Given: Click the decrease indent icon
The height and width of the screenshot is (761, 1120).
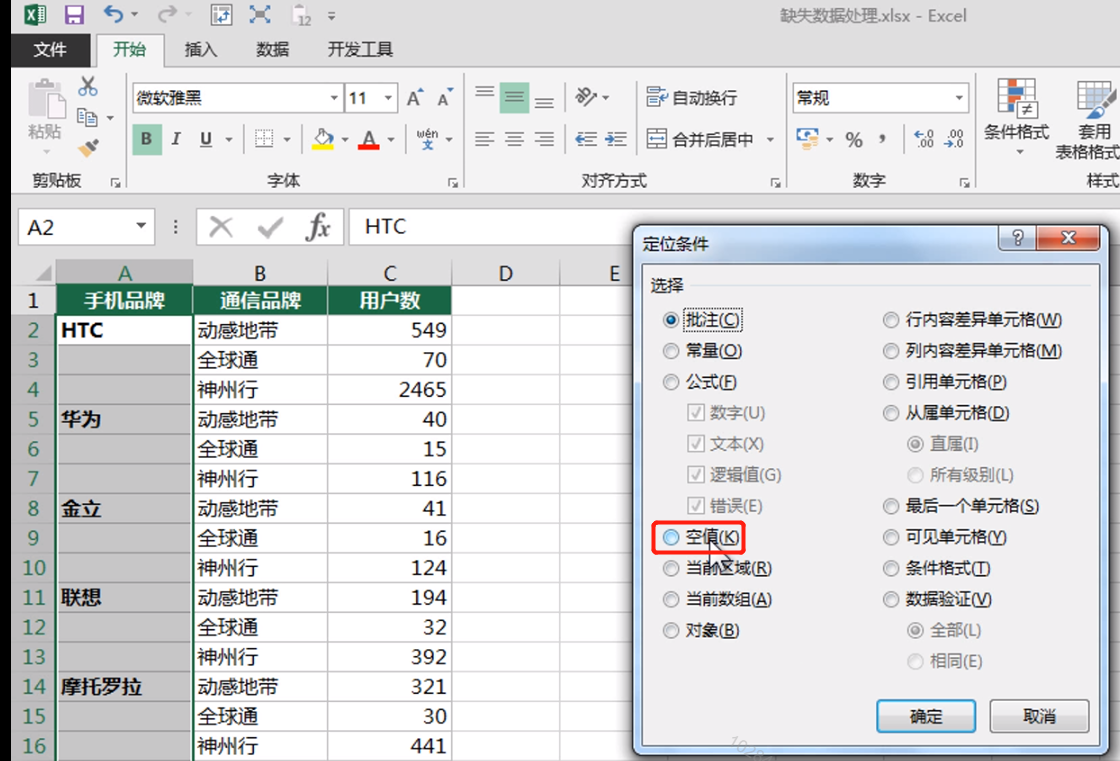Looking at the screenshot, I should (x=586, y=139).
